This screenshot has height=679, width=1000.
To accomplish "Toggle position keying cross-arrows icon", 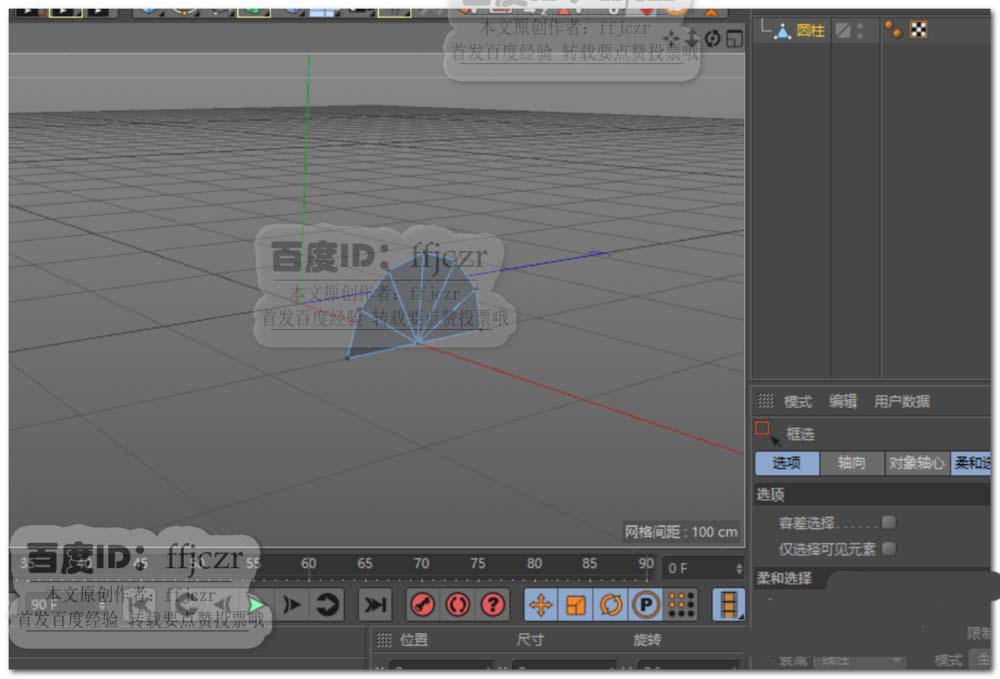I will pos(540,604).
